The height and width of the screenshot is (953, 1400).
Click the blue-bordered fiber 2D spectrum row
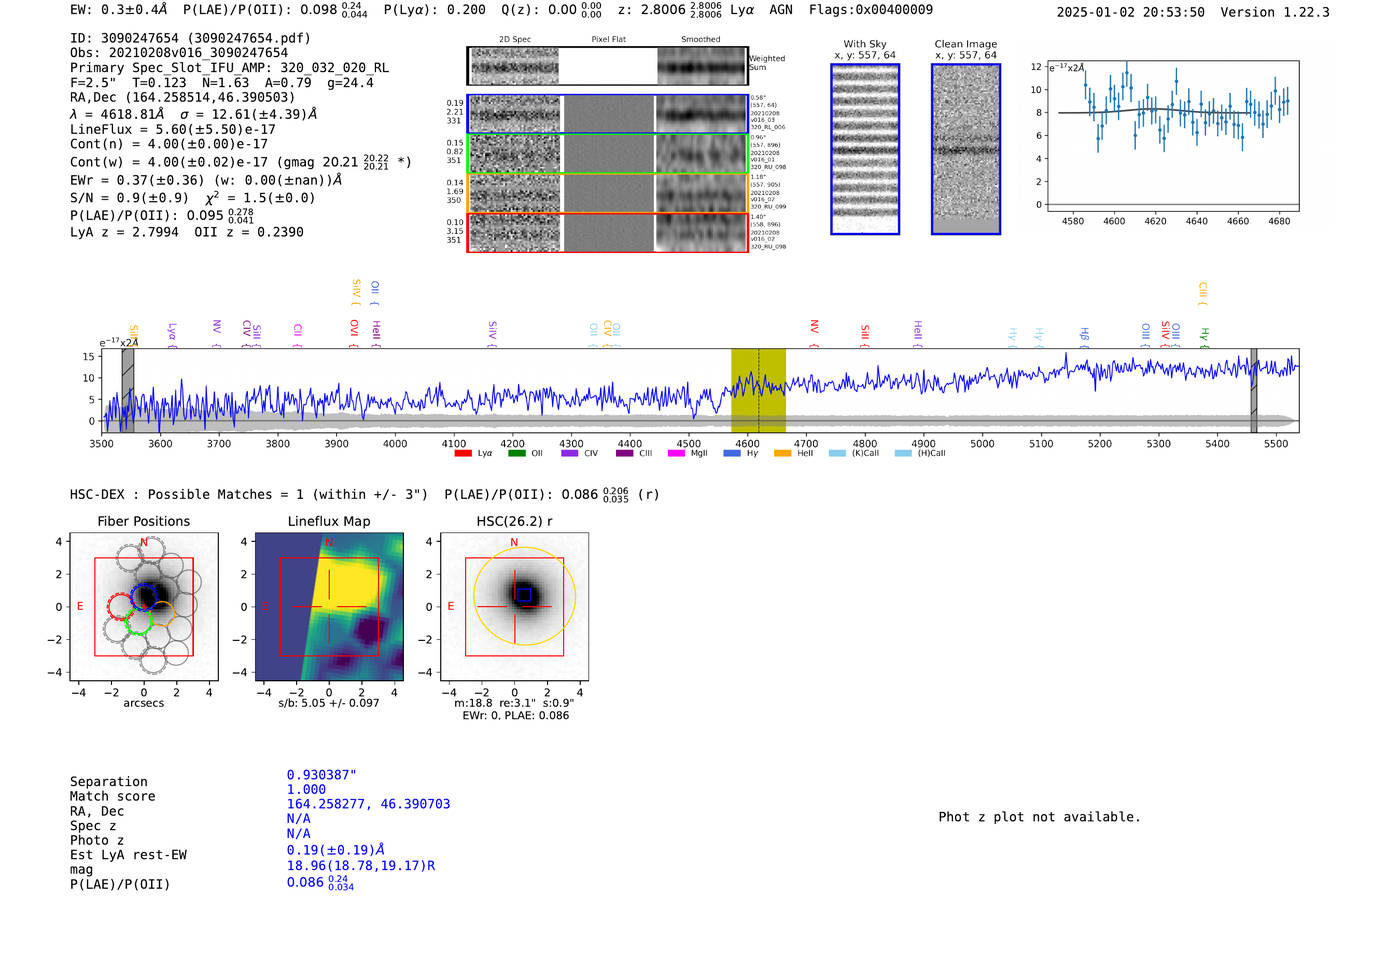[x=608, y=114]
